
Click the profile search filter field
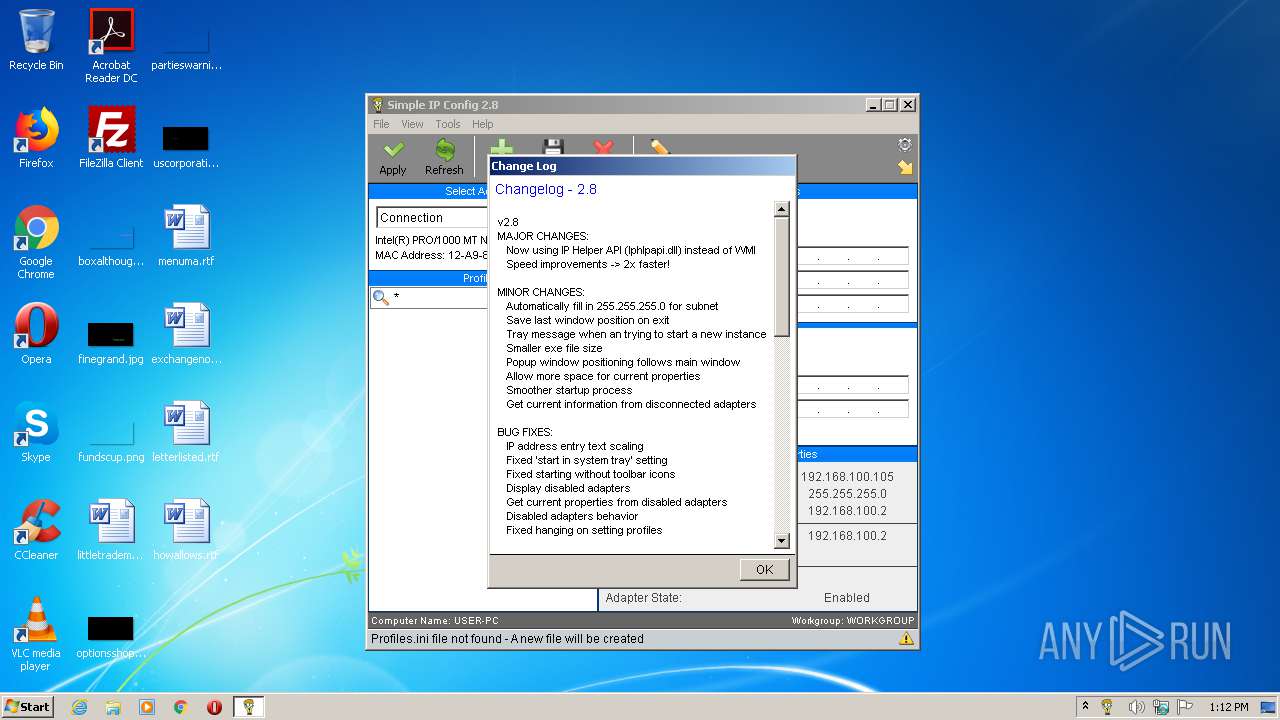(438, 297)
